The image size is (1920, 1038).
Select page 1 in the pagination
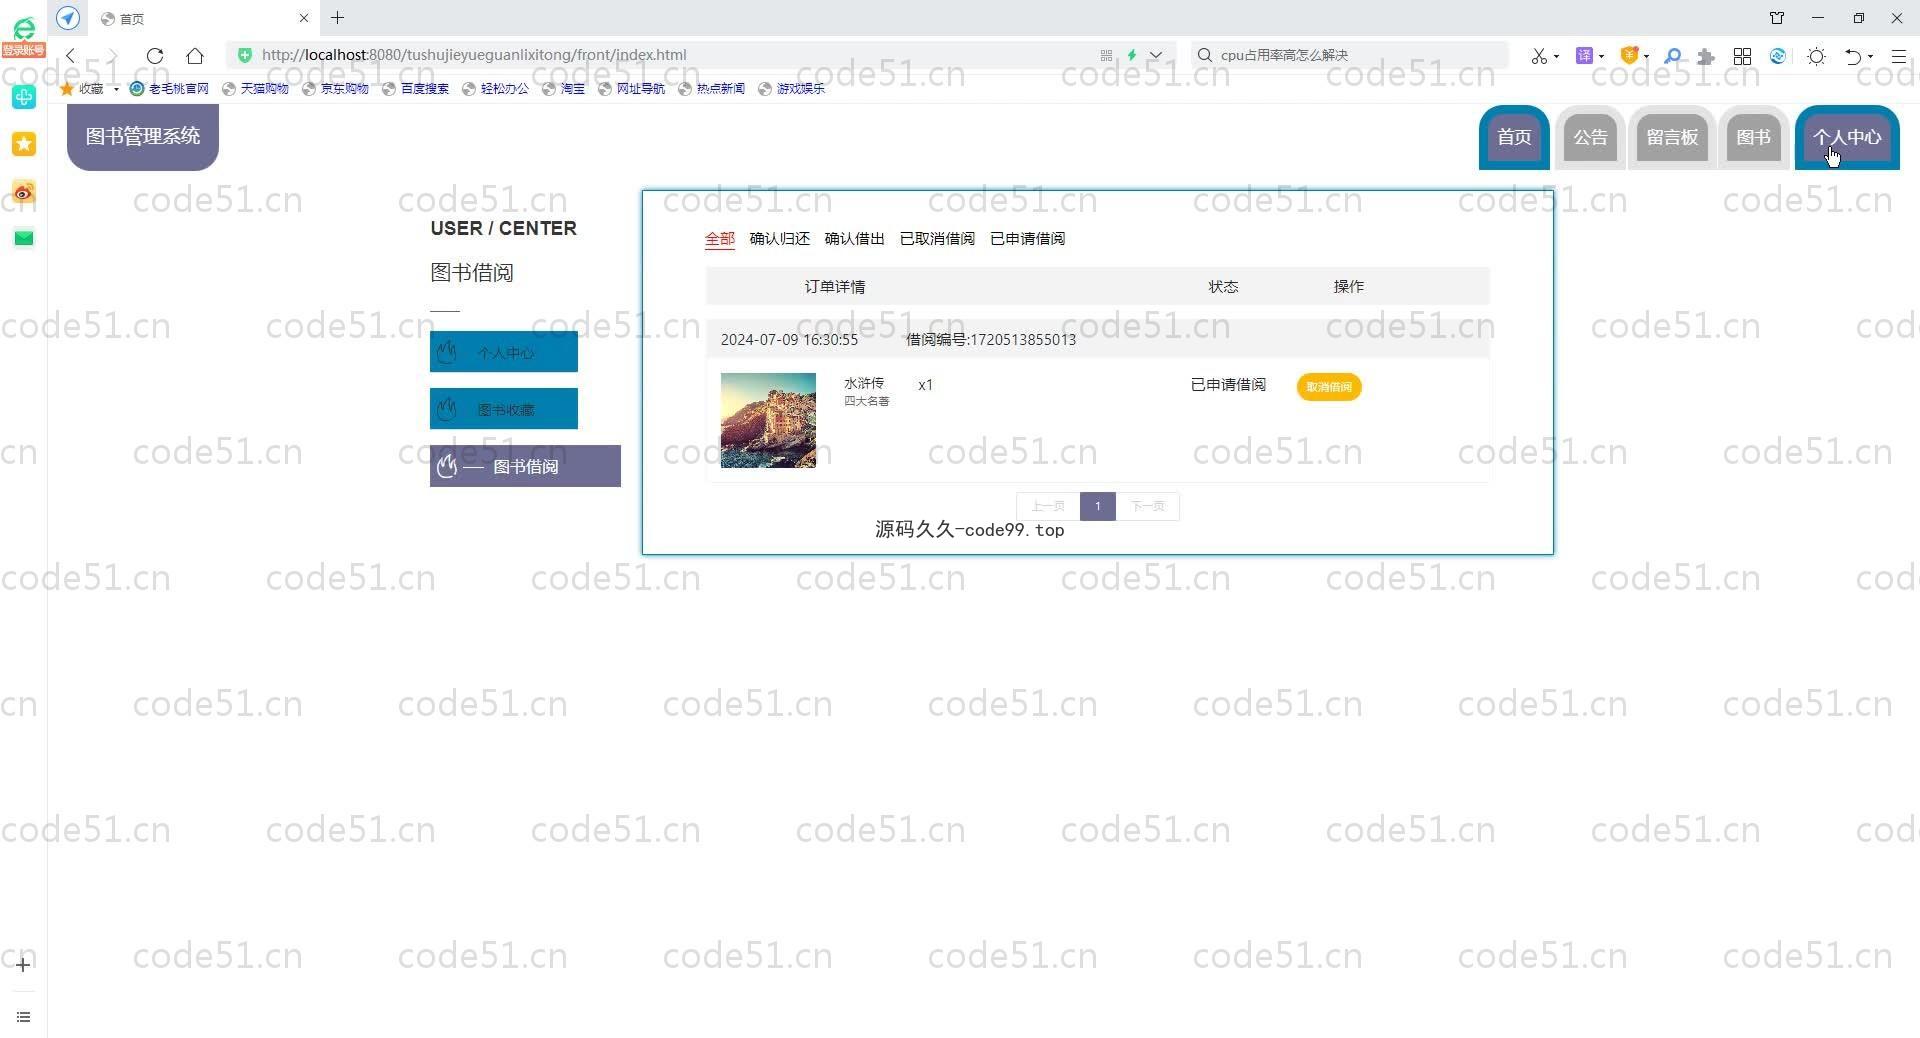(1097, 506)
